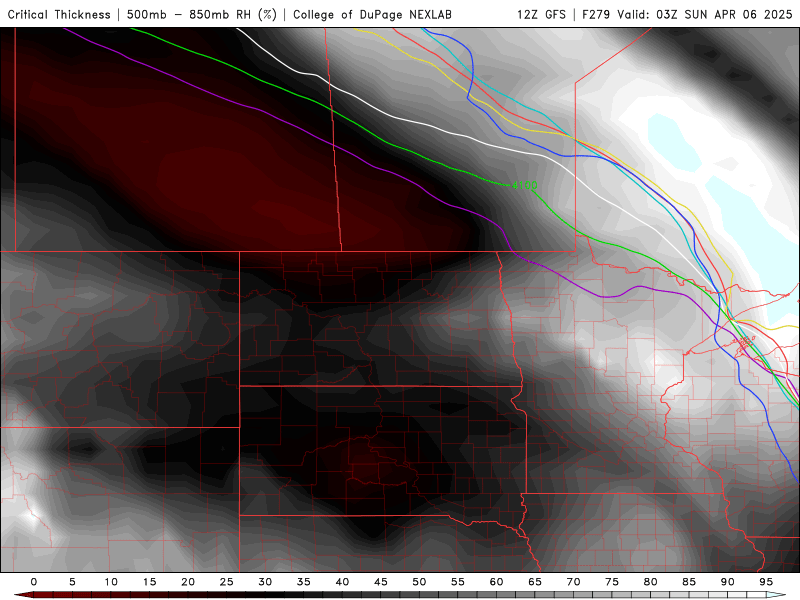Image resolution: width=800 pixels, height=600 pixels.
Task: Click the colorbar value "5"
Action: coord(72,582)
